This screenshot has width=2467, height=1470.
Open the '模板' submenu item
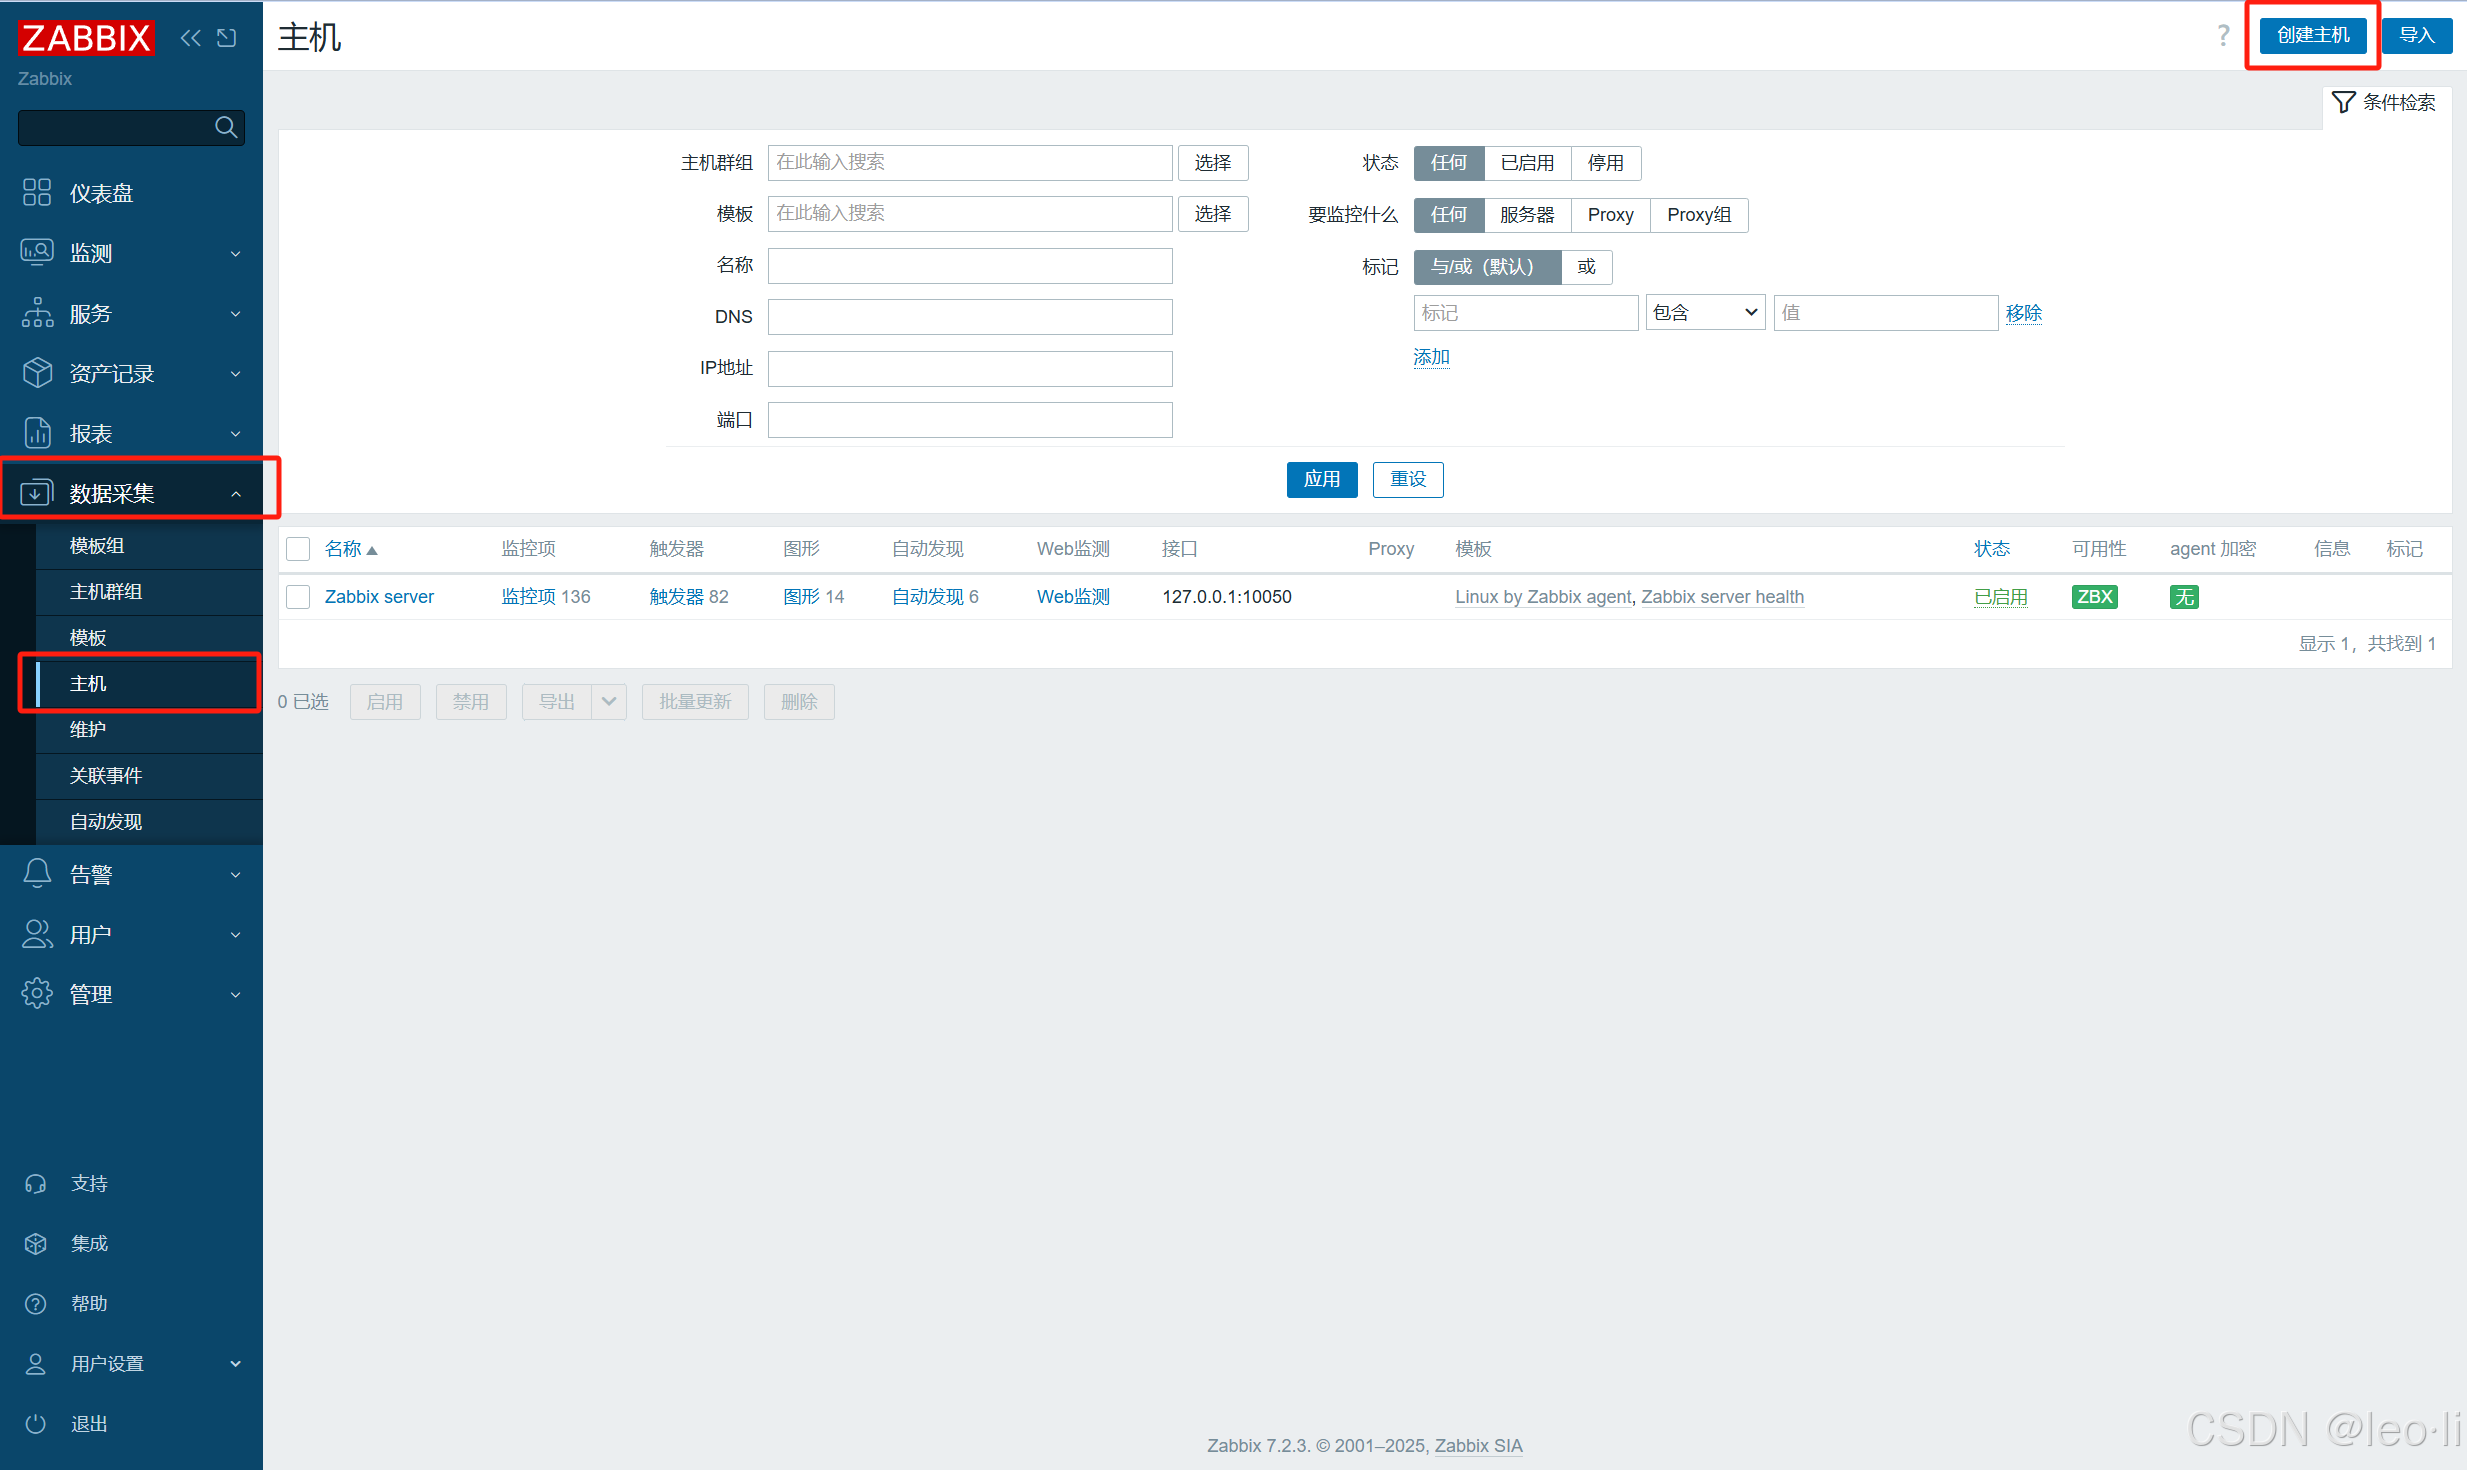pyautogui.click(x=88, y=637)
